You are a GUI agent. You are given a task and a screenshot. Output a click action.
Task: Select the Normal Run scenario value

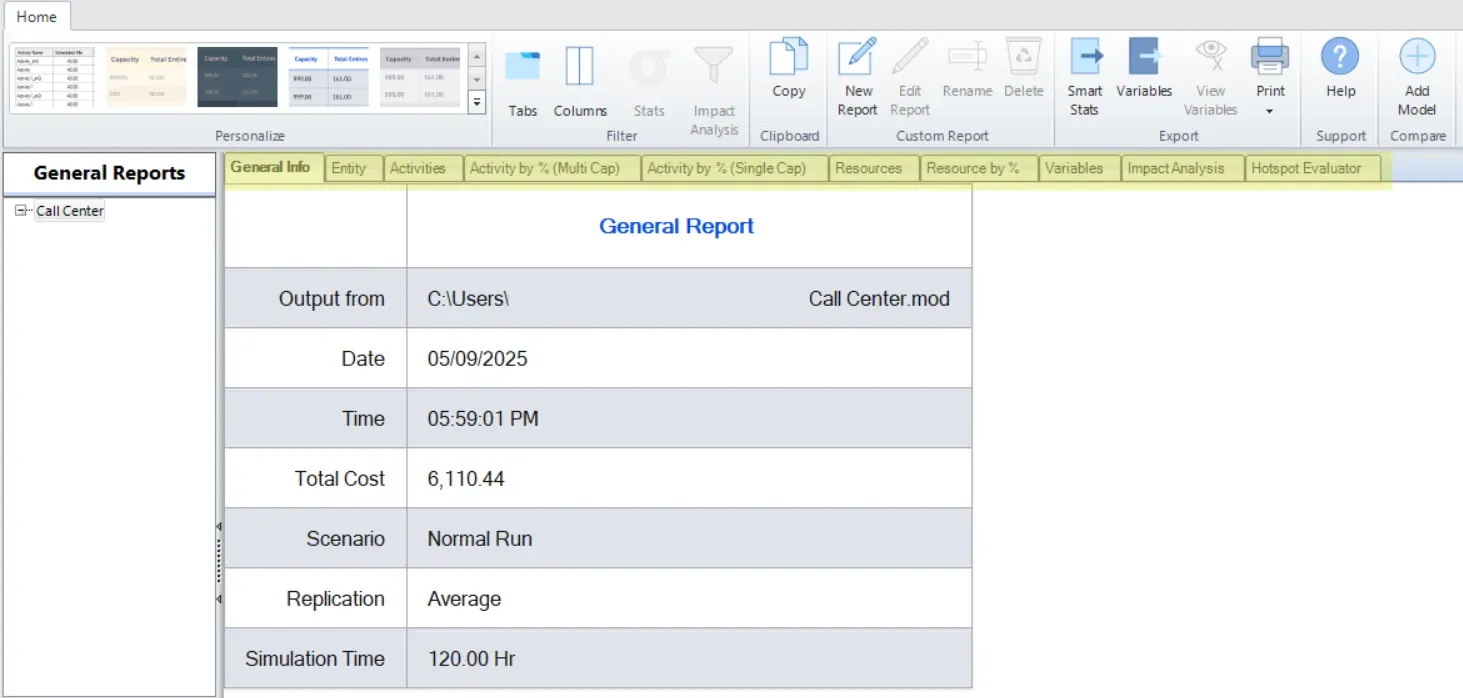point(480,538)
